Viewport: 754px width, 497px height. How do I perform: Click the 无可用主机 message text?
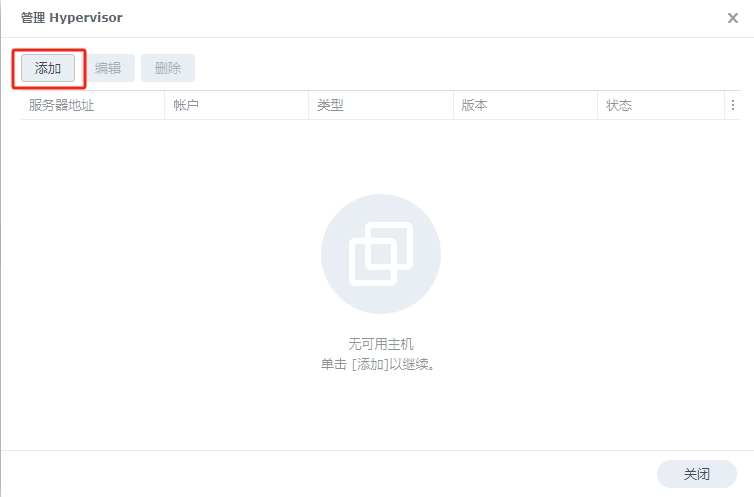380,343
